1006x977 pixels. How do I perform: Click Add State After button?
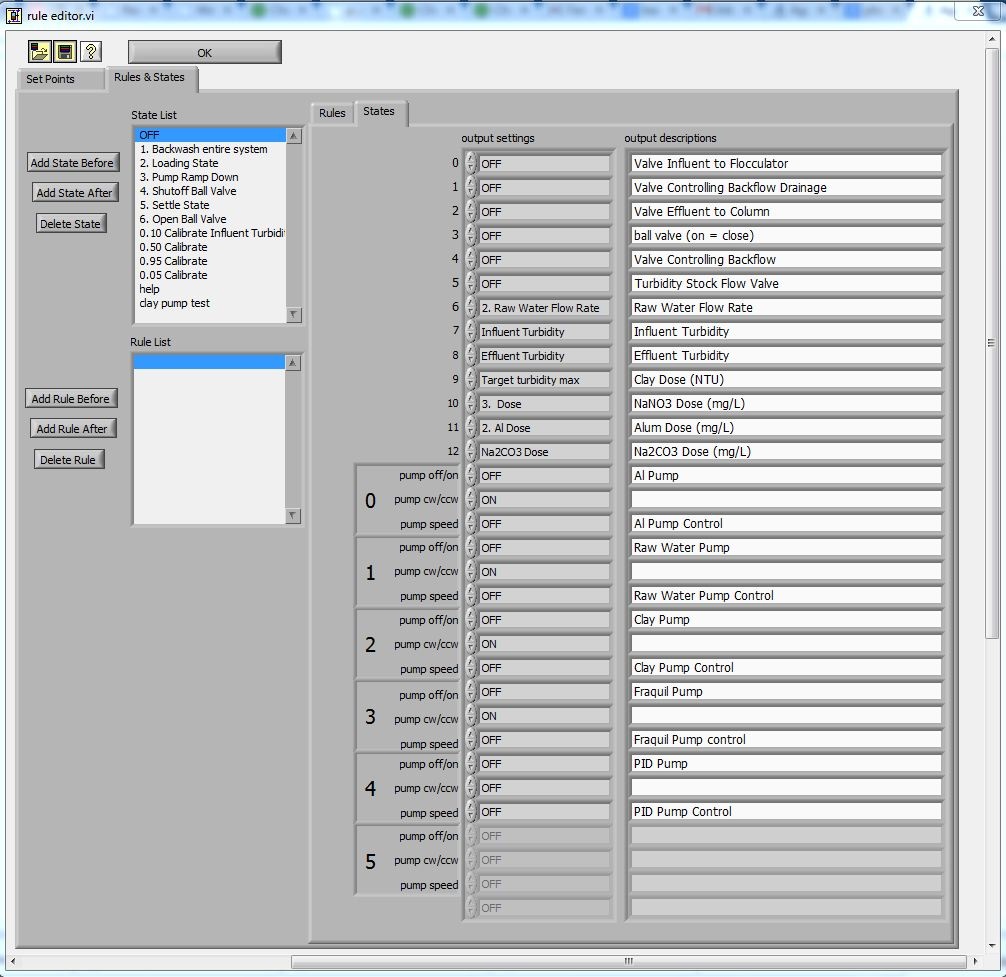click(74, 193)
